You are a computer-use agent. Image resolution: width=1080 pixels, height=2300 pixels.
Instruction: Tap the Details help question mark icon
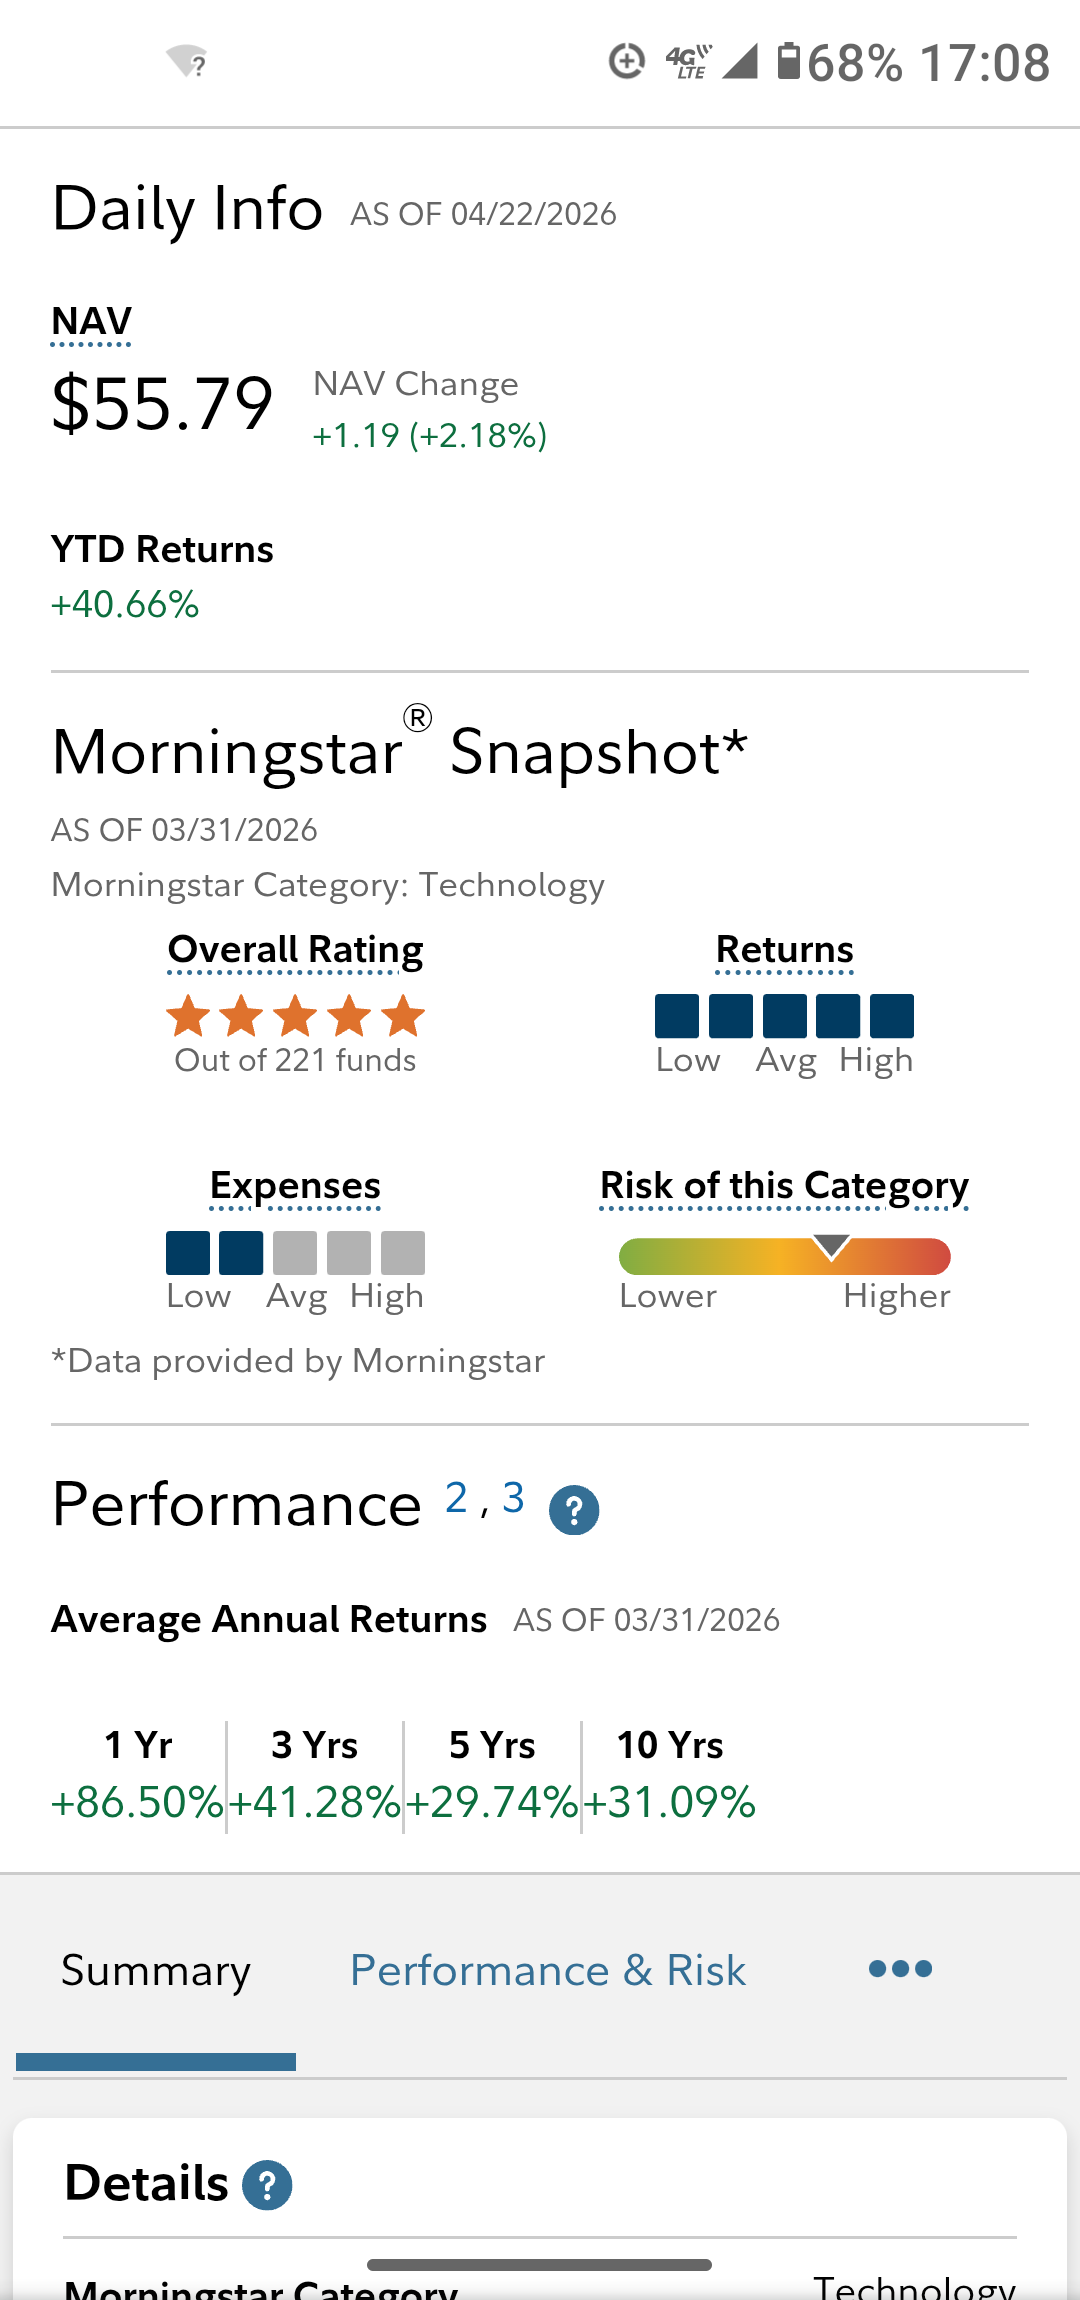(x=267, y=2185)
